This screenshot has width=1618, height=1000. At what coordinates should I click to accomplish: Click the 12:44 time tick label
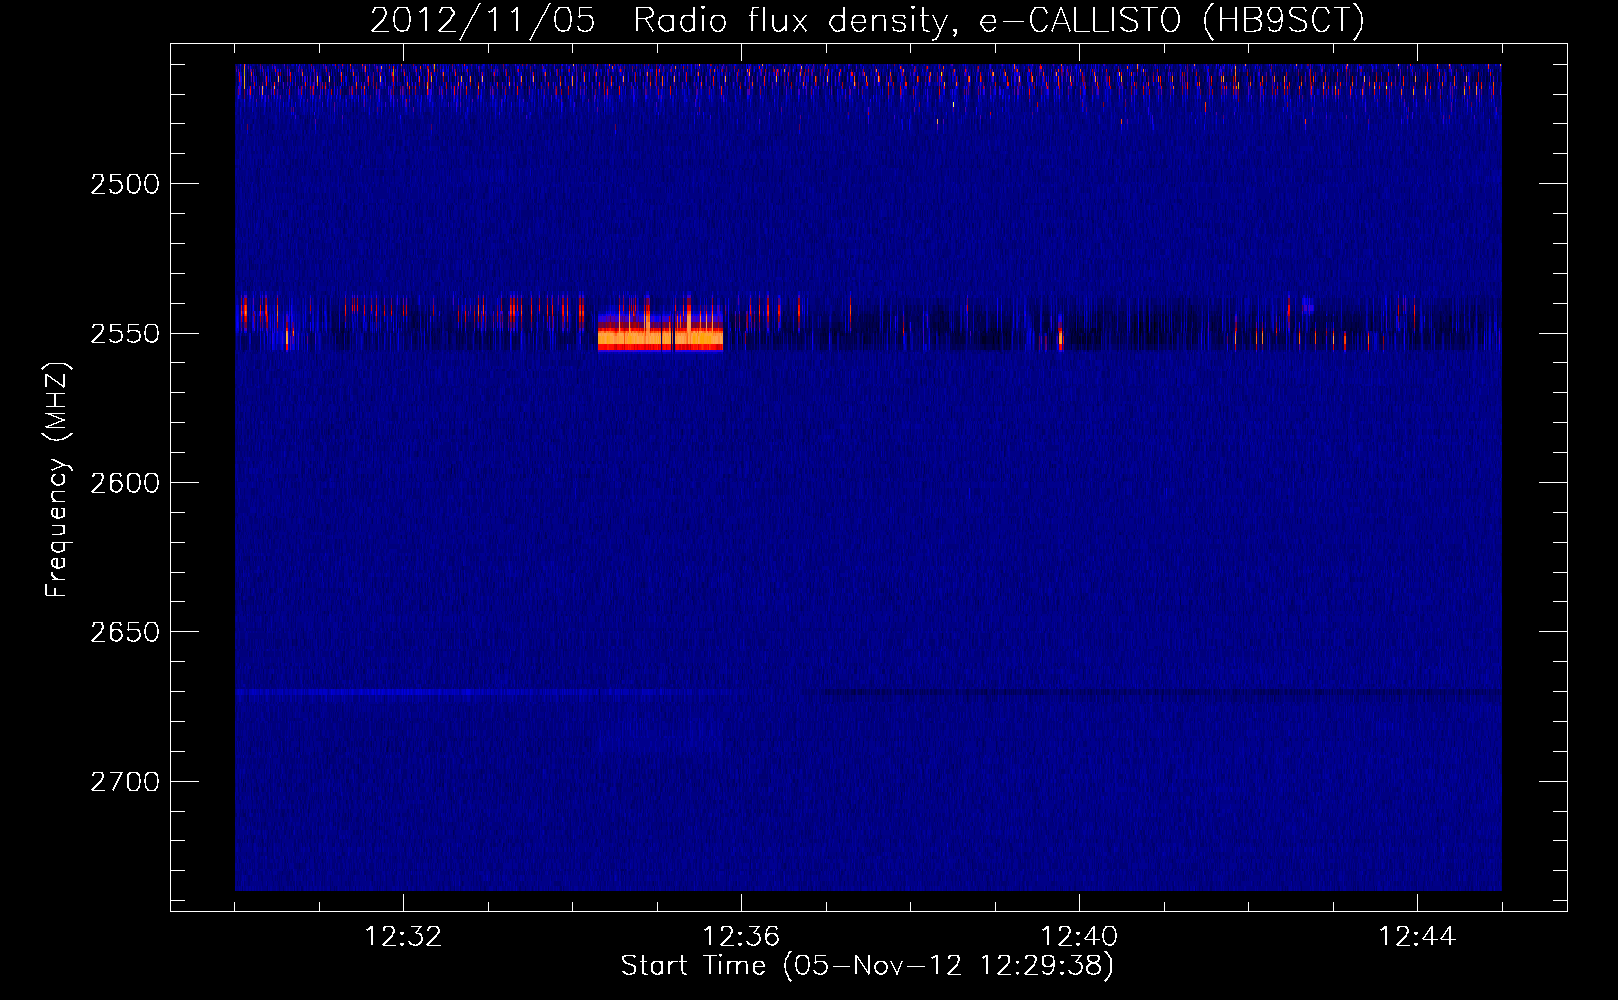(1417, 937)
